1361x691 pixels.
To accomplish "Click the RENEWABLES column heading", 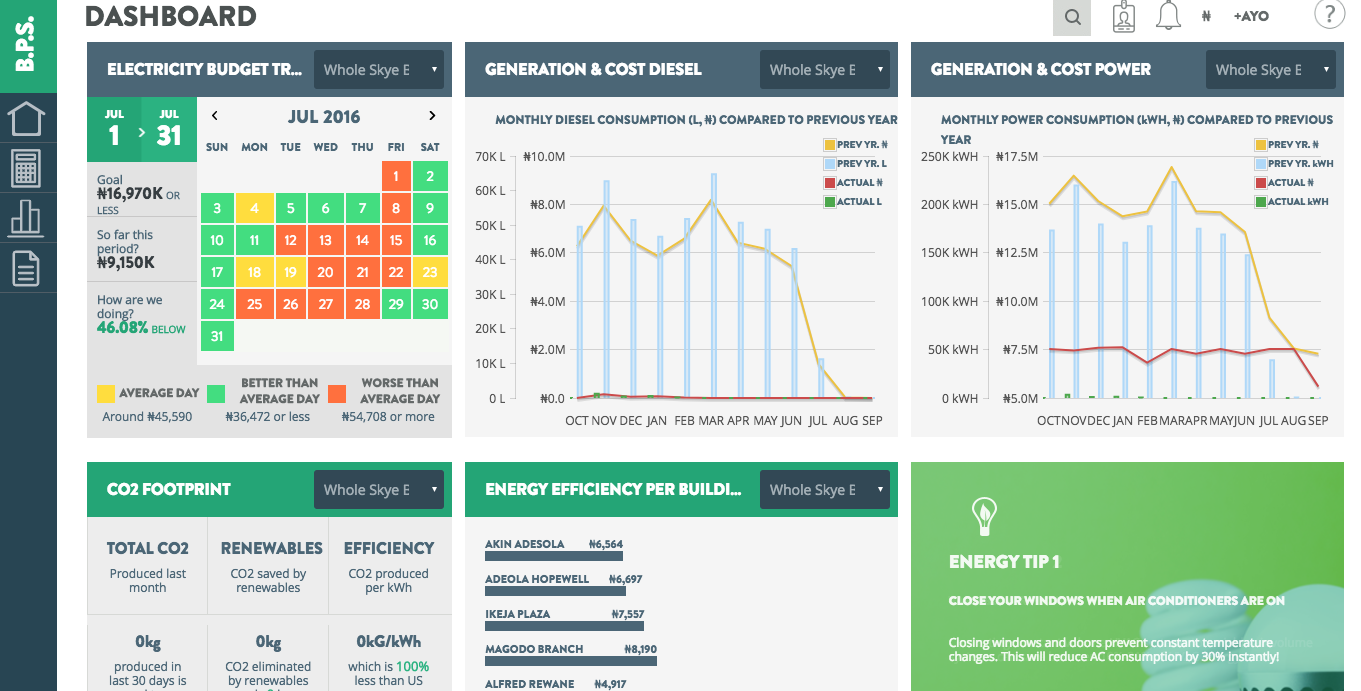I will tap(271, 548).
